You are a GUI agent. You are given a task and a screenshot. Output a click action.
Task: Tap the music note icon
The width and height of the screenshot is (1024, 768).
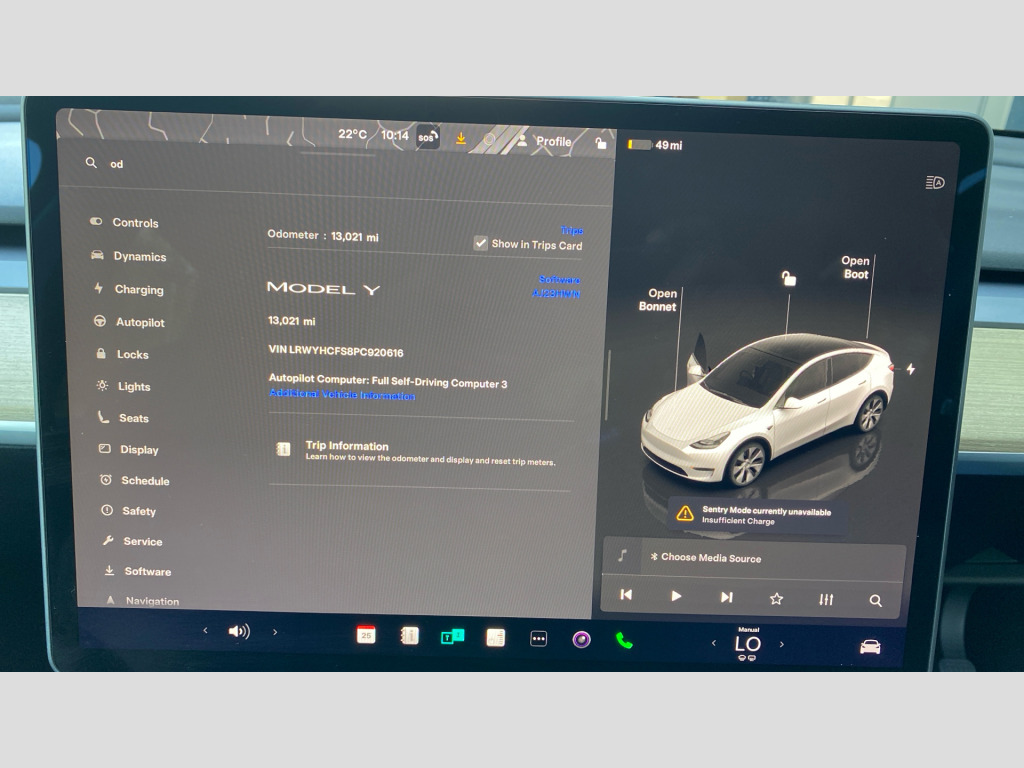click(x=622, y=556)
